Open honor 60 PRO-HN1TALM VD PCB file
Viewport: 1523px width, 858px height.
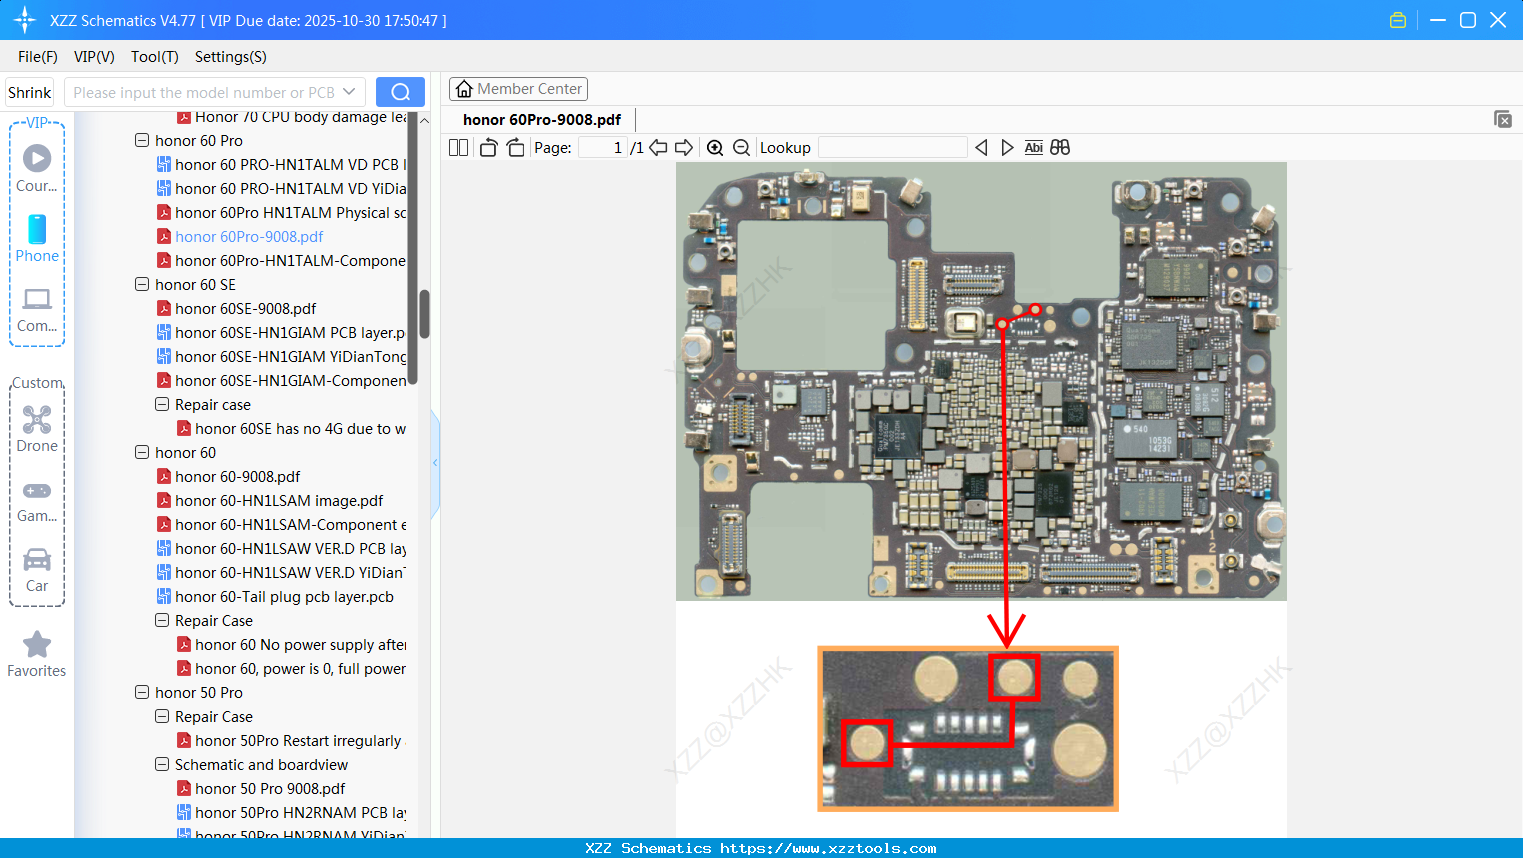[x=281, y=165]
